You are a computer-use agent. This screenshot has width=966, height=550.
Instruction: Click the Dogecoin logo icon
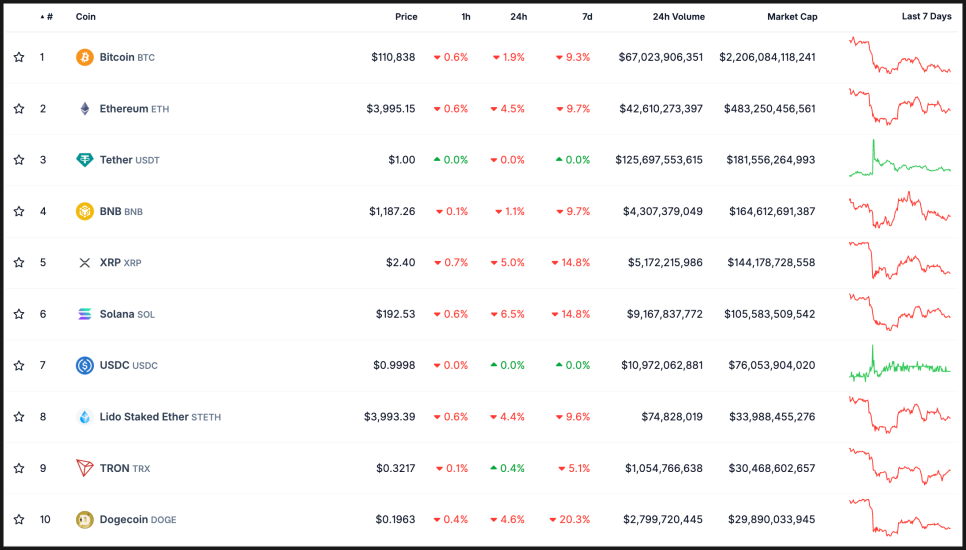pos(85,520)
